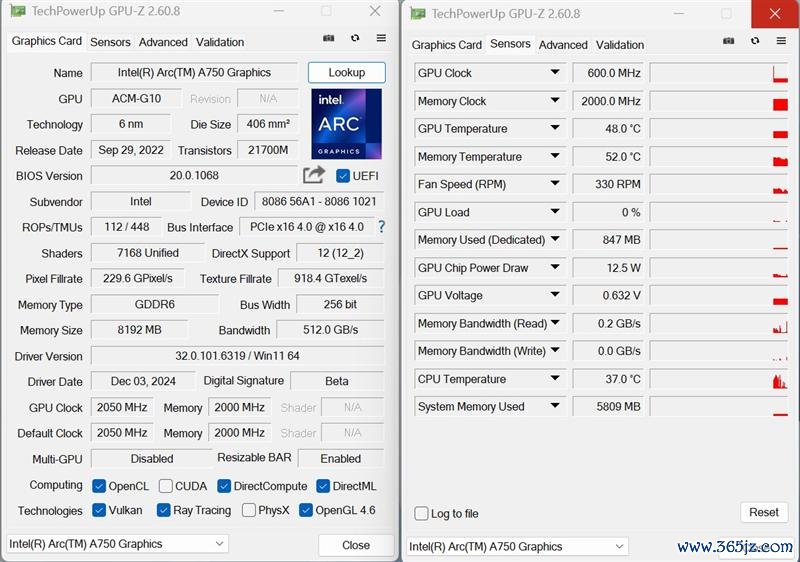Click the Lookup button

pos(347,72)
